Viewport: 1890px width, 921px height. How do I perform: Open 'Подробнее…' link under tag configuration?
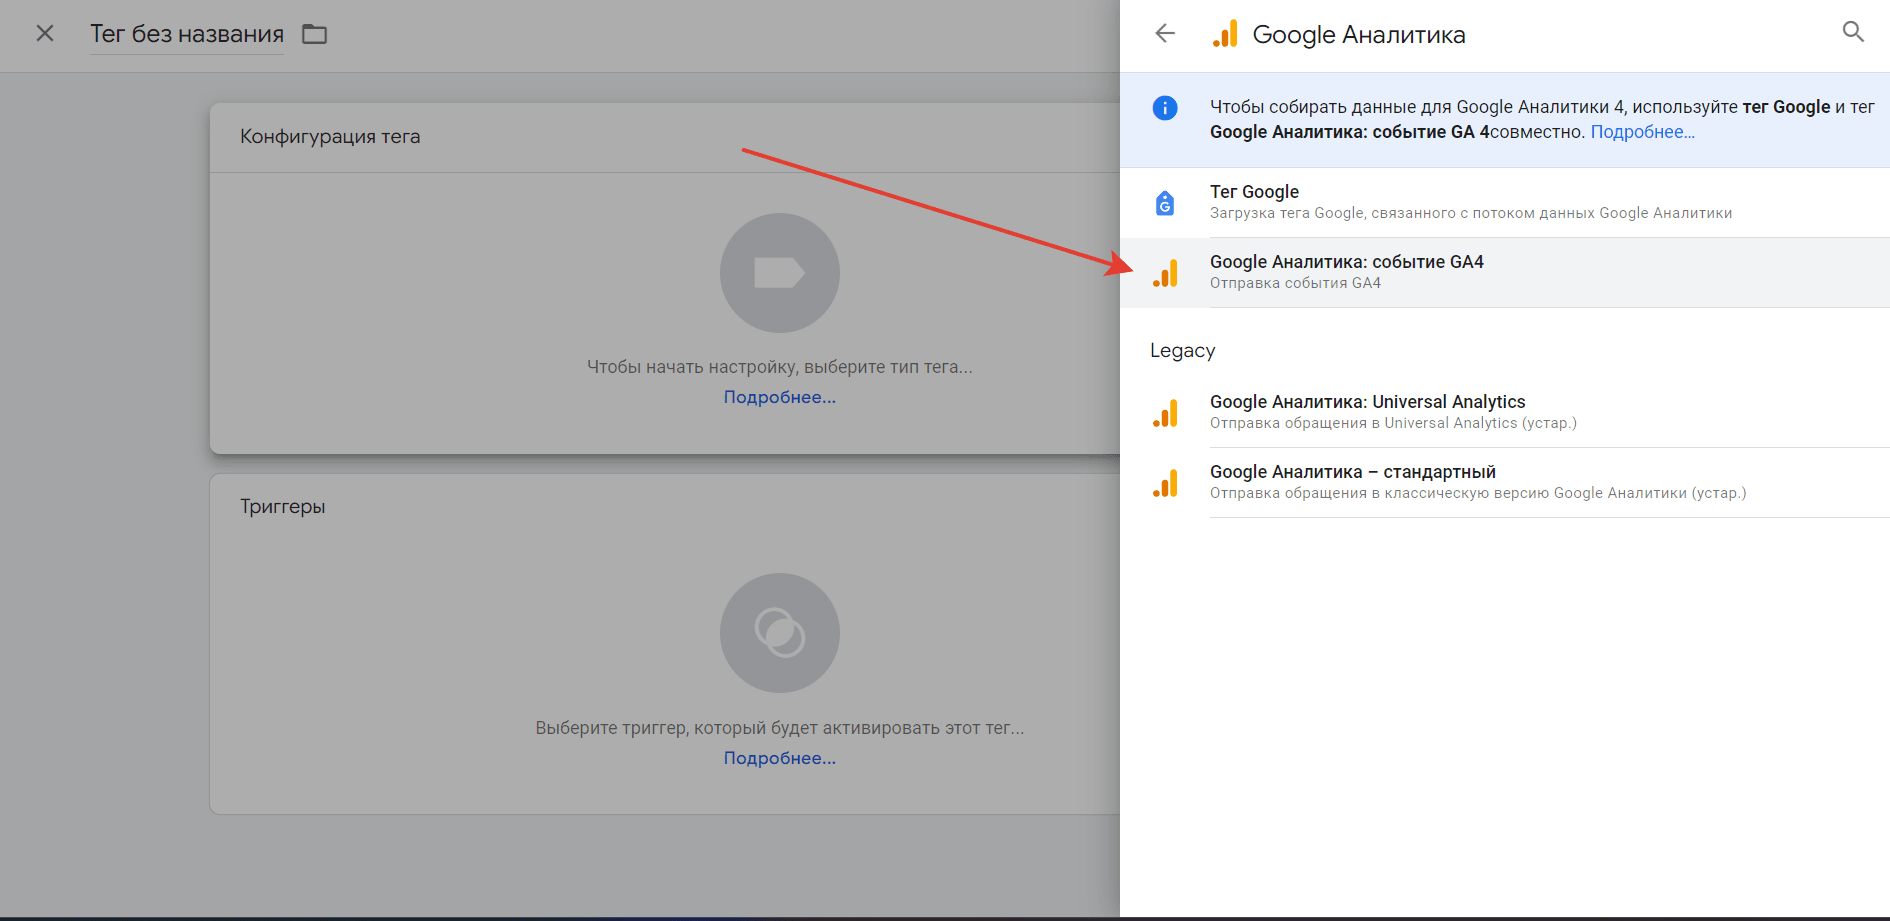[780, 397]
